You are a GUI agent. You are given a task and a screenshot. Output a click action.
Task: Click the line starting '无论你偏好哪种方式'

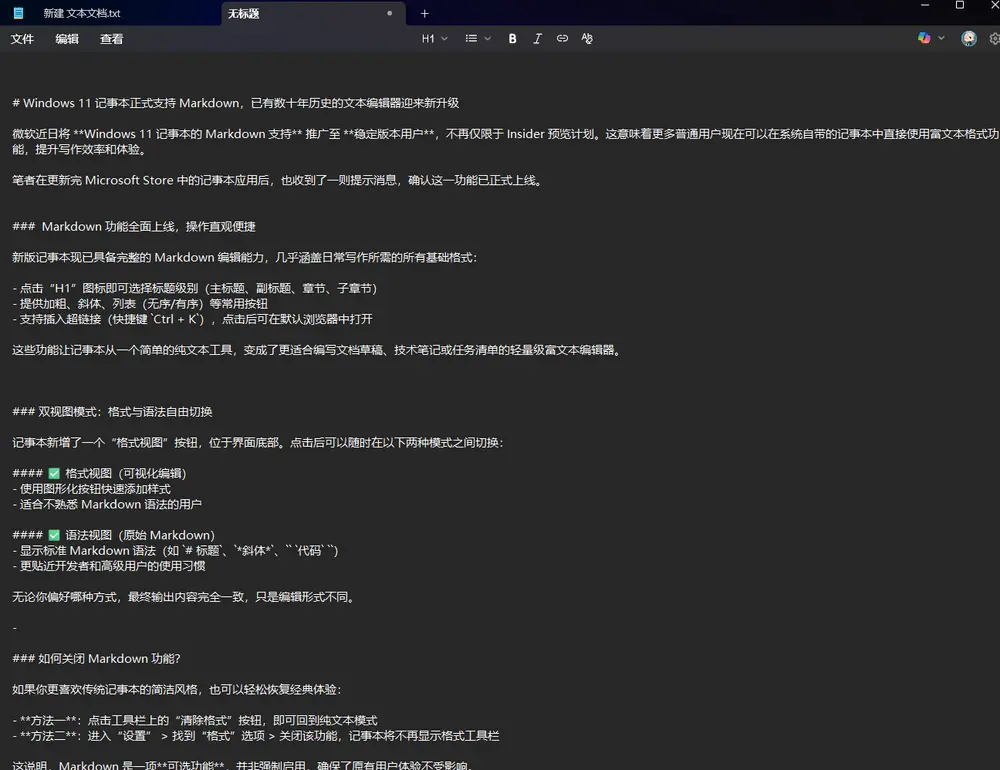(185, 597)
